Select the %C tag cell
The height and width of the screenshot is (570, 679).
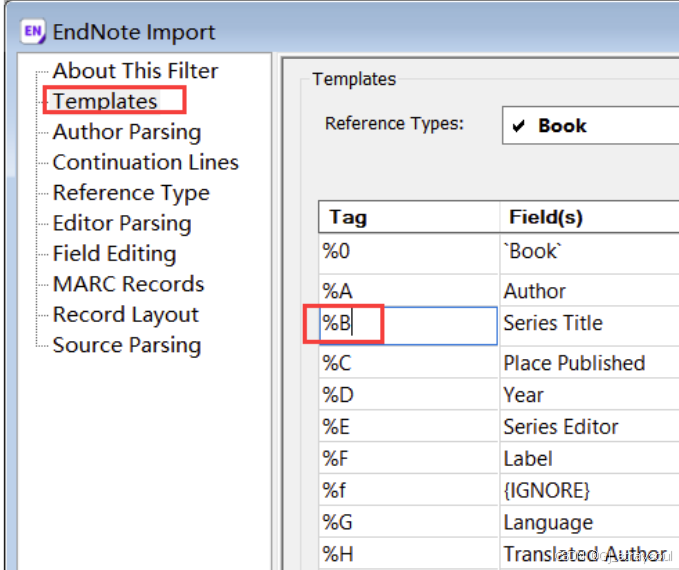pos(408,363)
